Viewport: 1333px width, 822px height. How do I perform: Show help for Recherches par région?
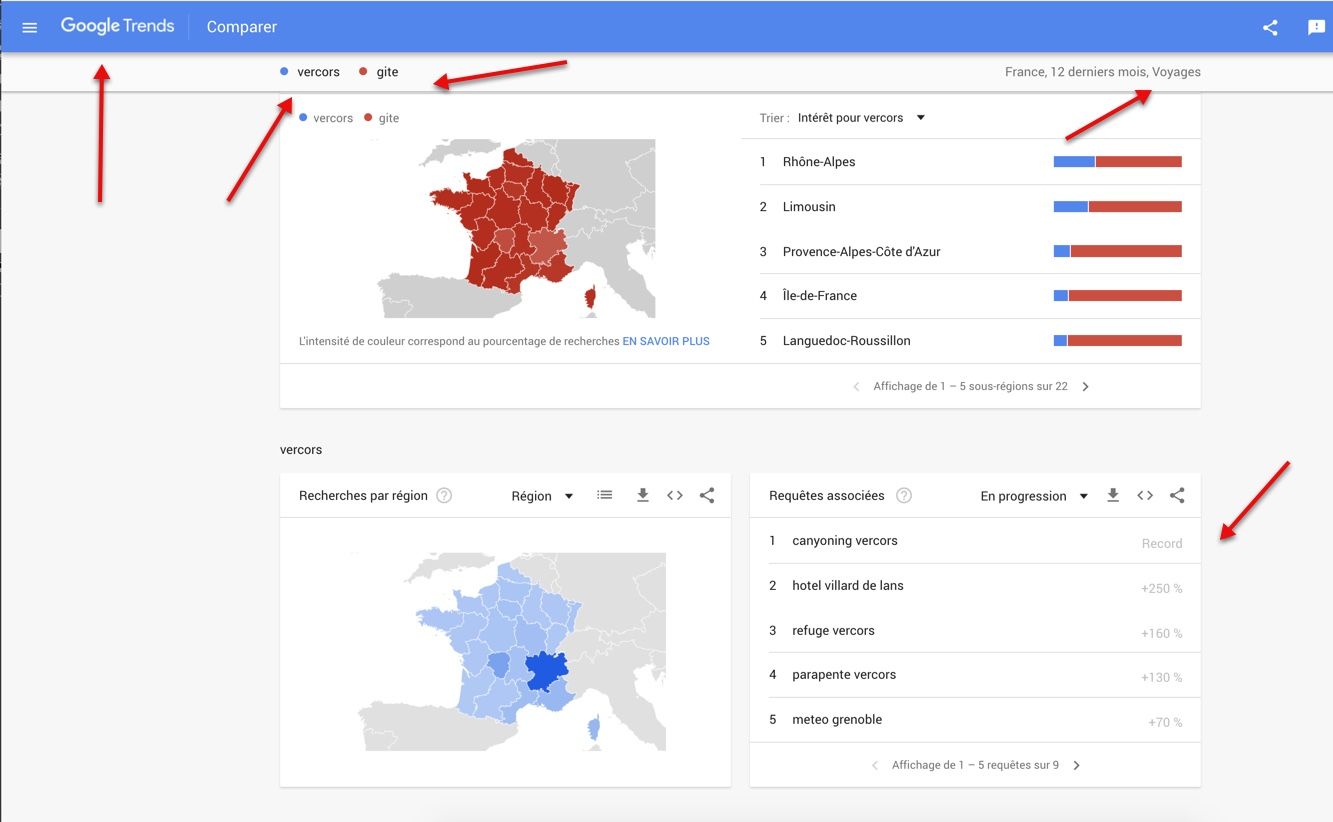tap(444, 495)
